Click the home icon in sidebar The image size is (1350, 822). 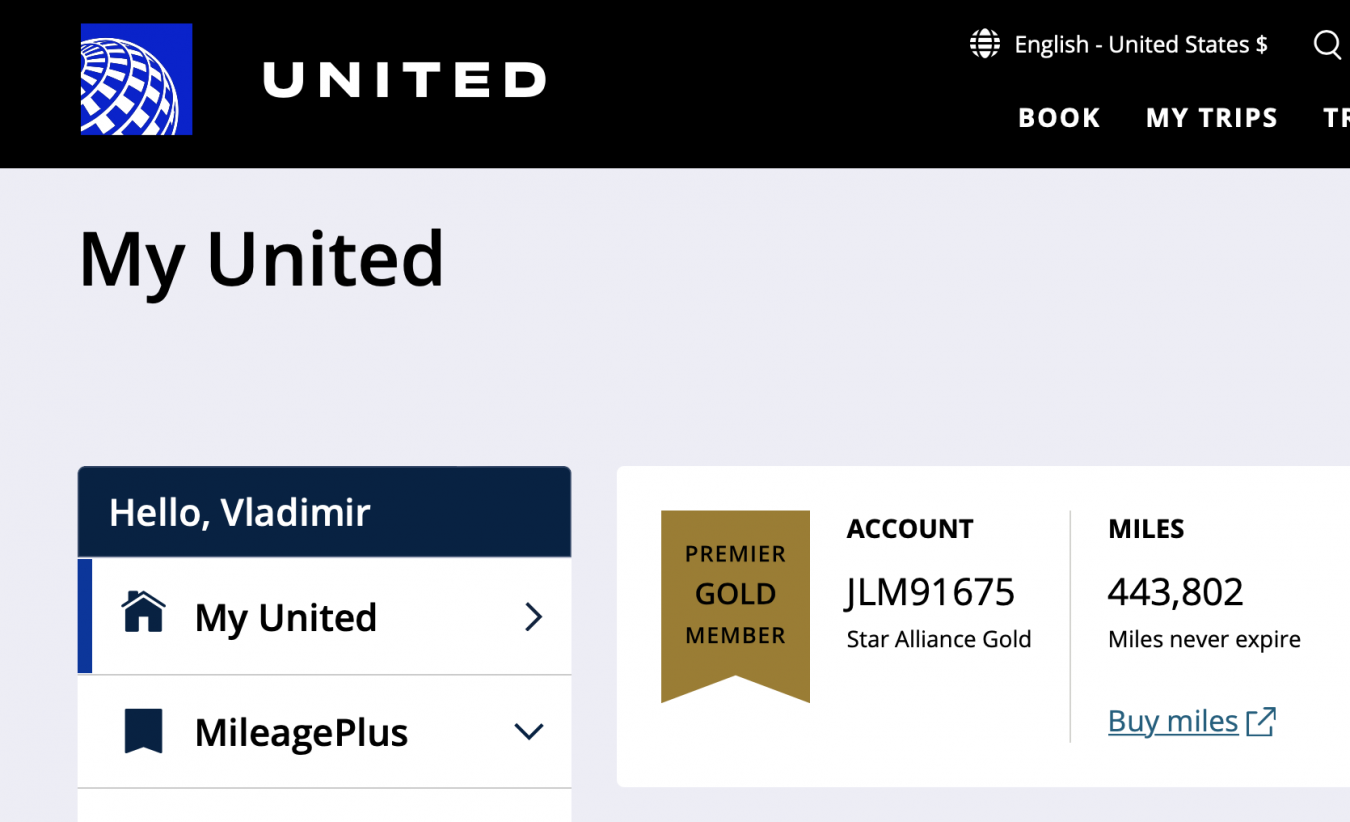point(143,612)
